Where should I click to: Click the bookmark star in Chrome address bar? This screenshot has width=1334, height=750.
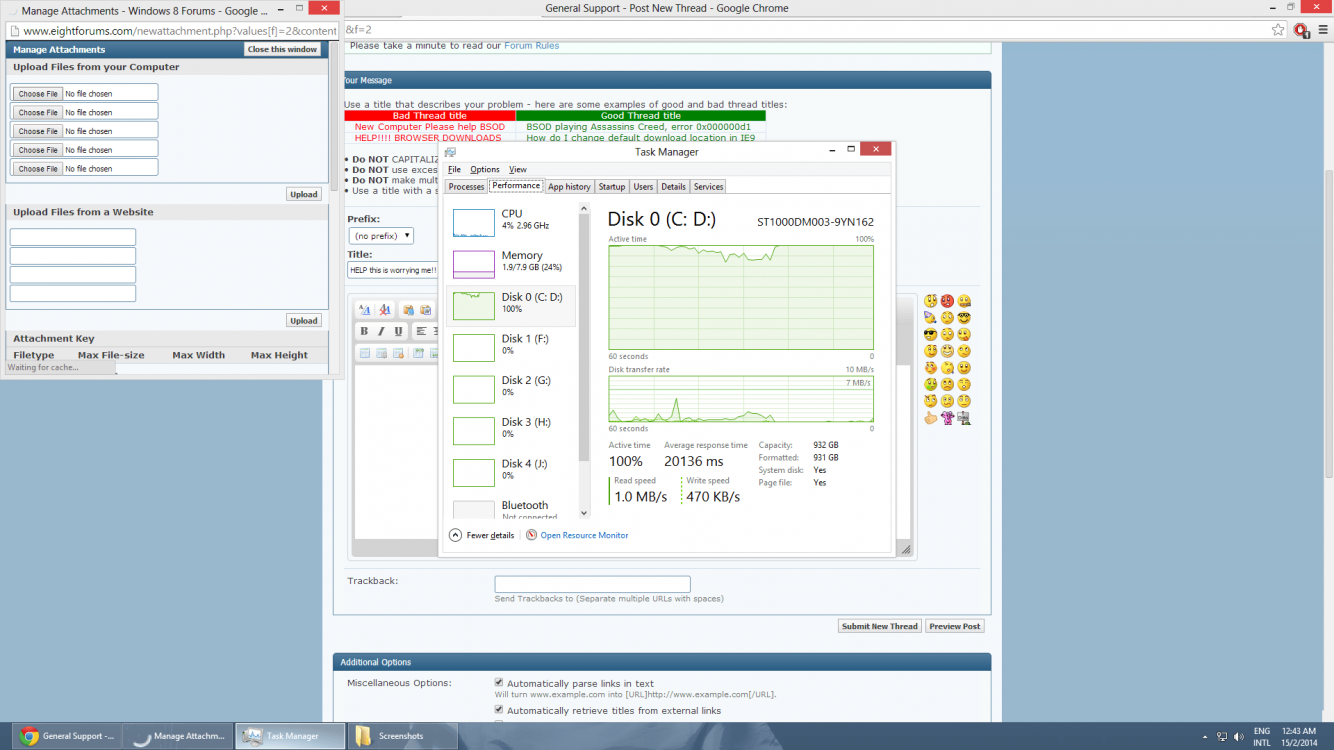pyautogui.click(x=1278, y=30)
